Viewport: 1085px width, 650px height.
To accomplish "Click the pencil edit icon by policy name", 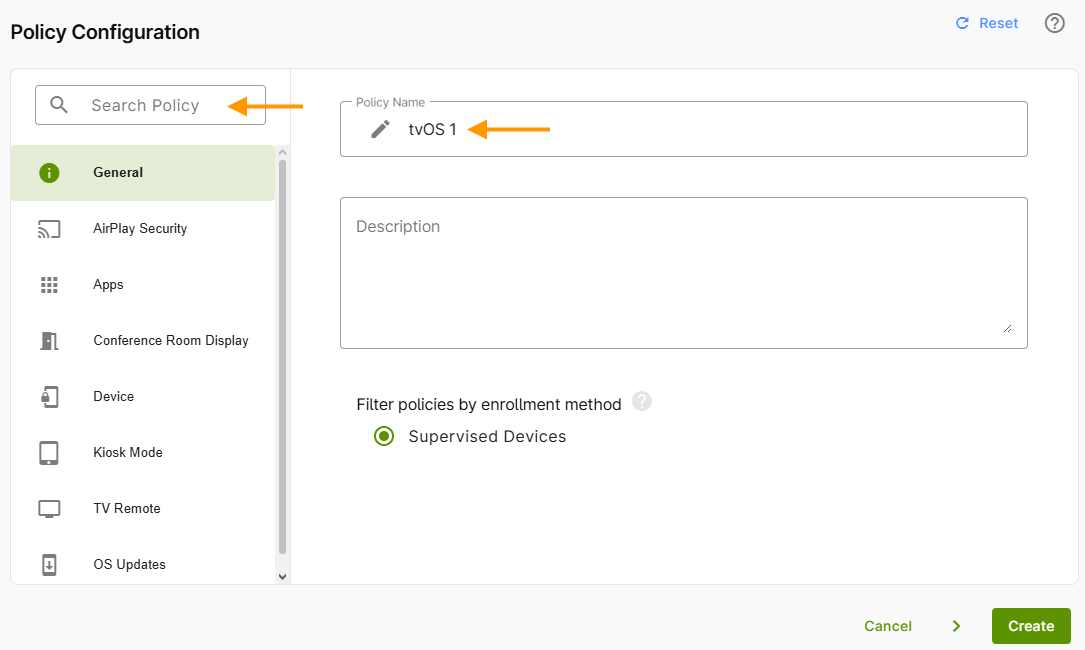I will click(380, 129).
